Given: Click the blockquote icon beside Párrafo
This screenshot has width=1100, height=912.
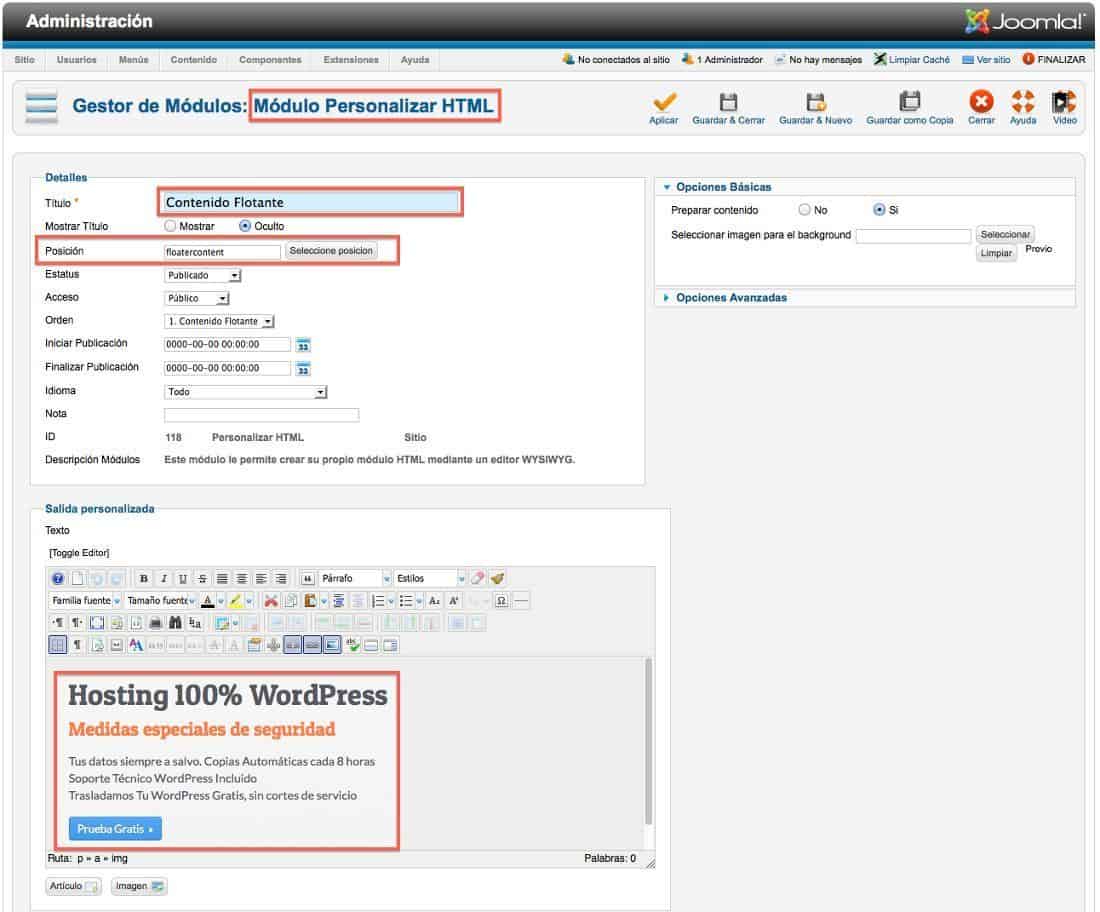Looking at the screenshot, I should [307, 579].
